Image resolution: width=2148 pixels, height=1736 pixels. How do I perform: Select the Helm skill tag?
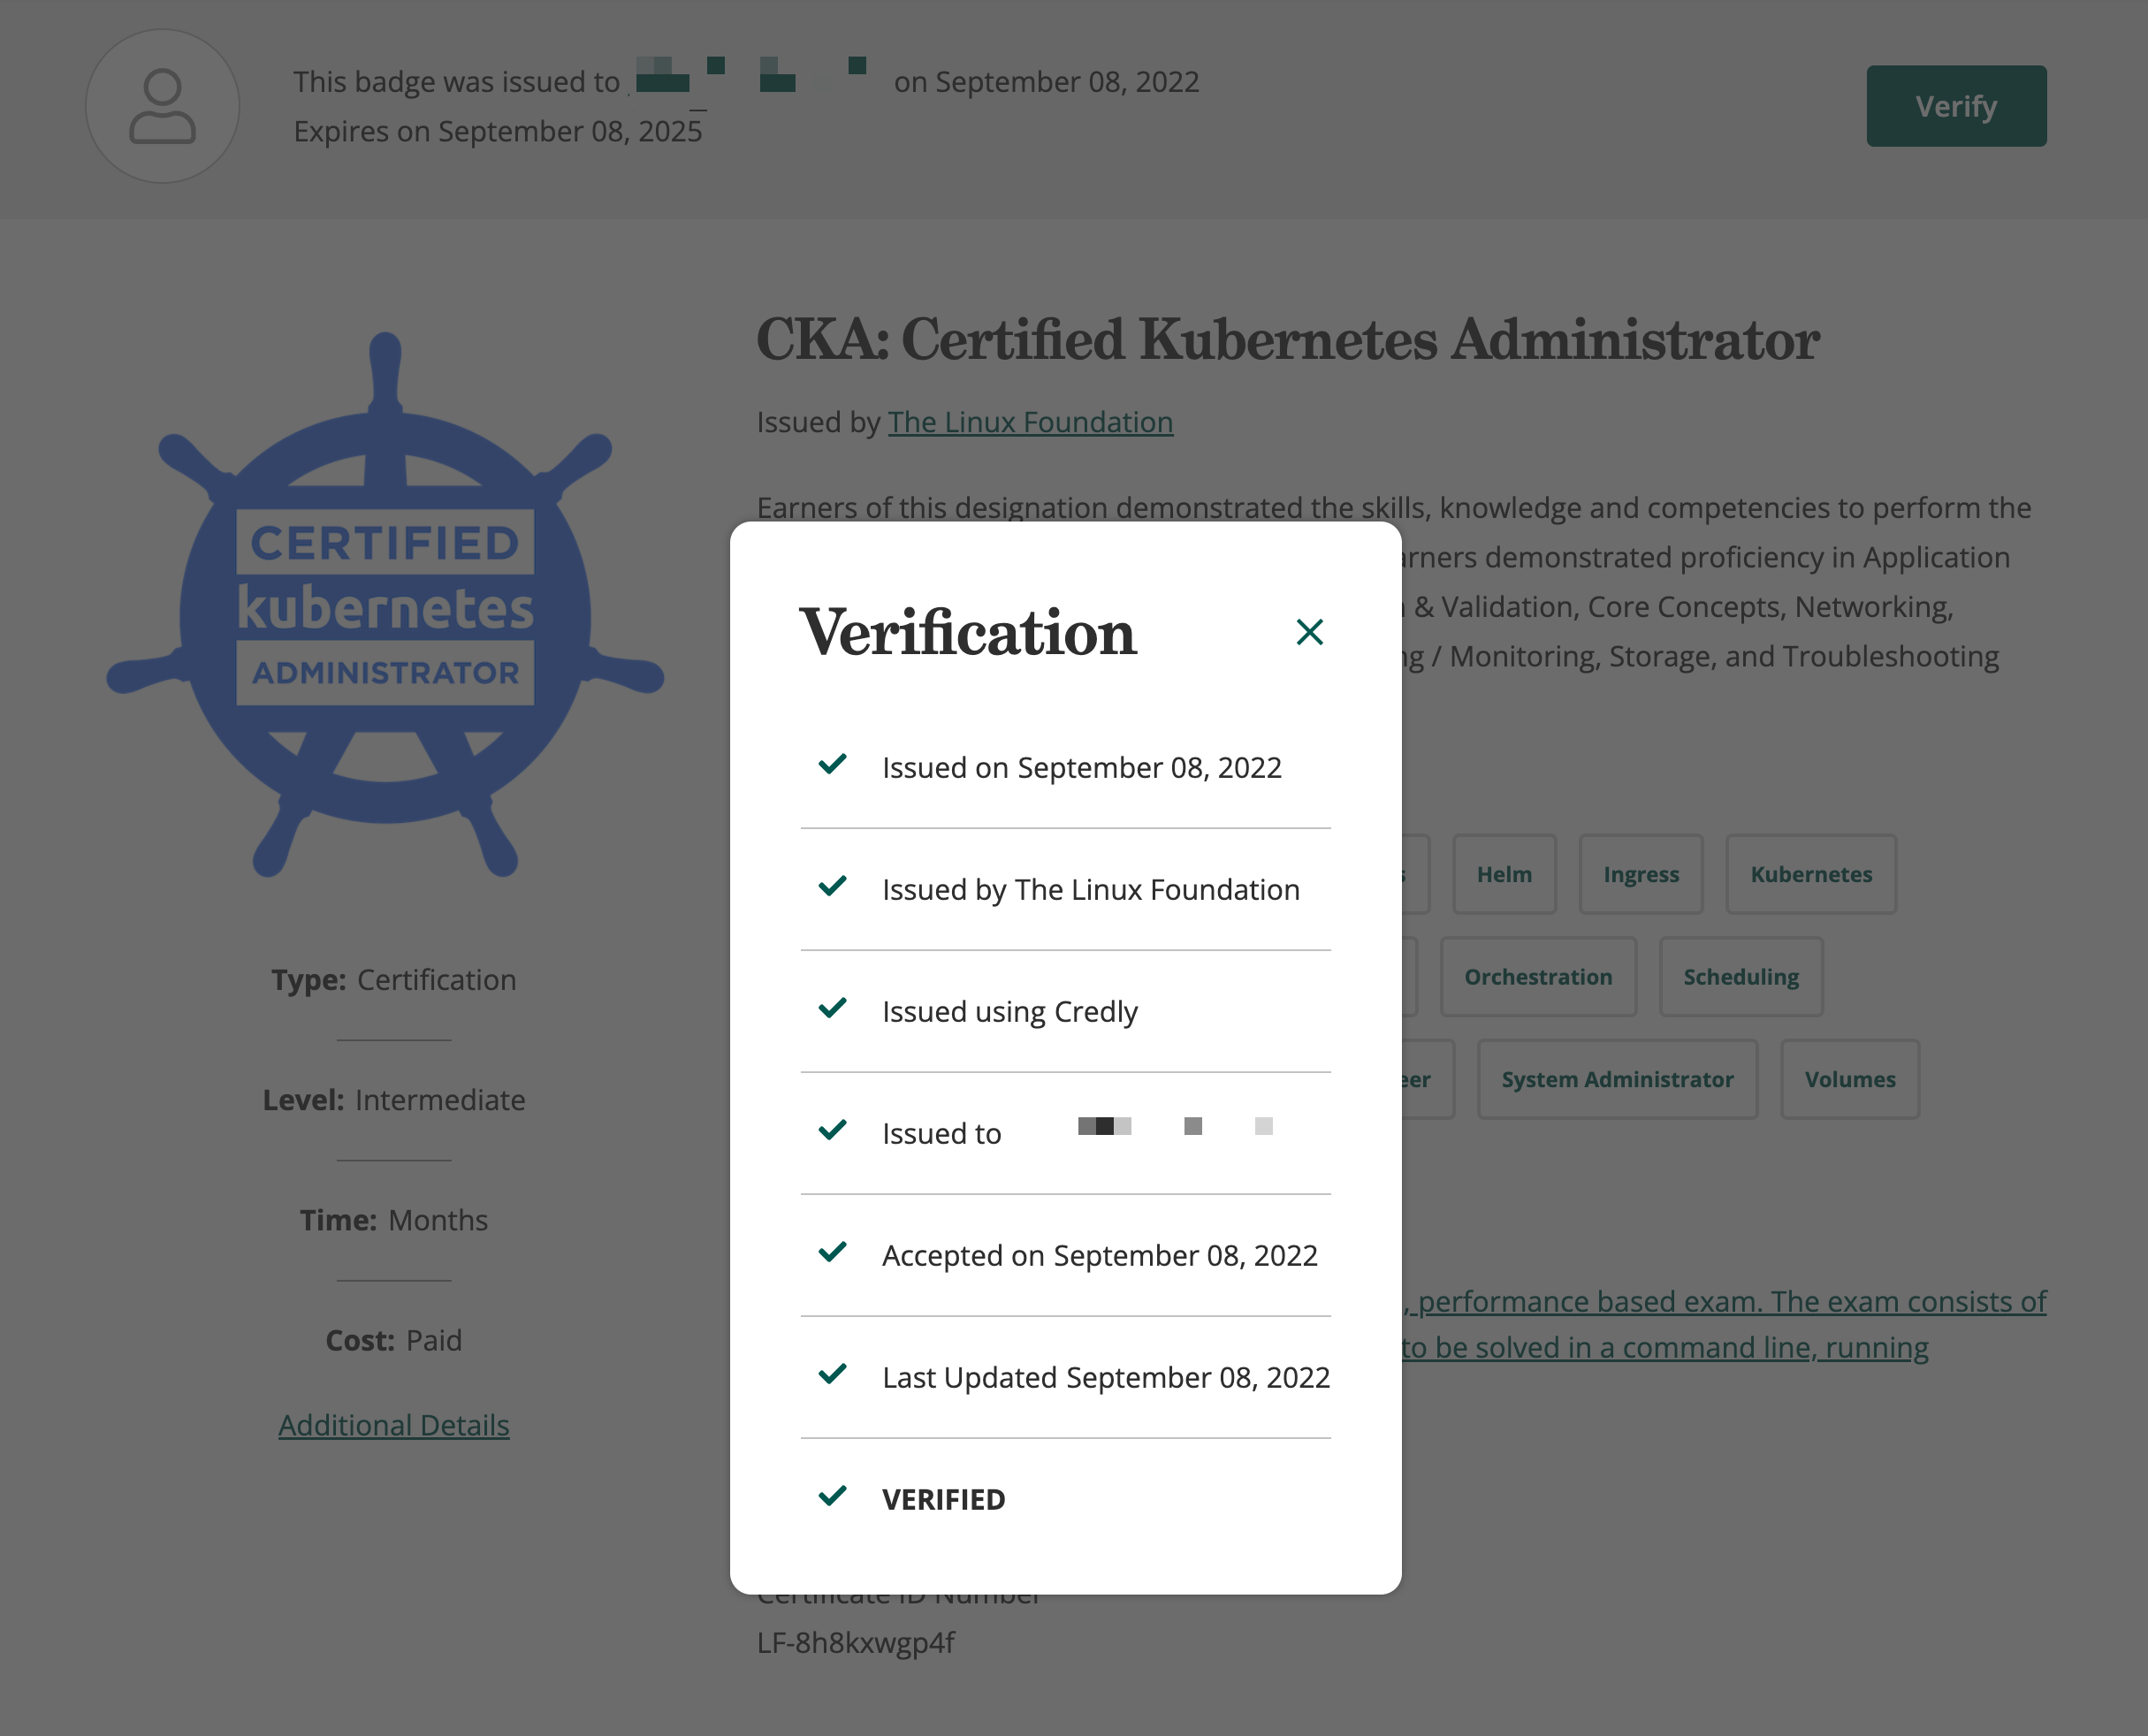[1503, 874]
